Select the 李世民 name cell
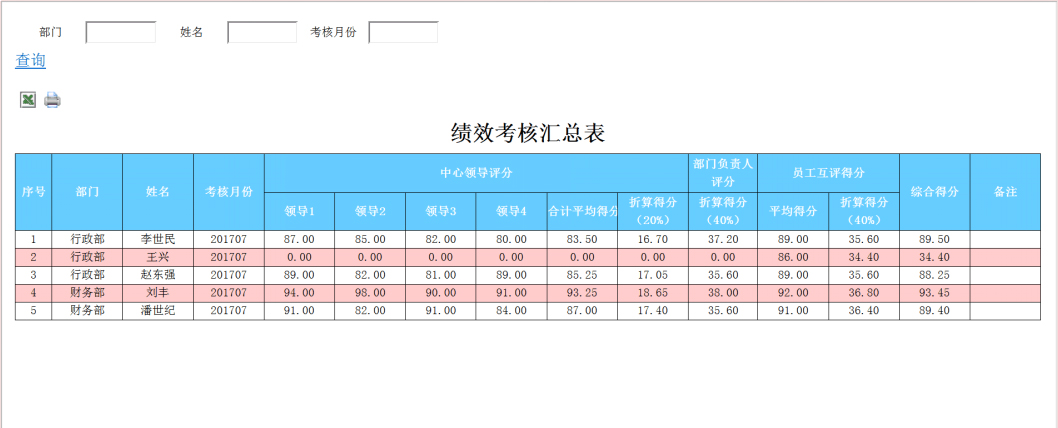Image resolution: width=1058 pixels, height=428 pixels. (158, 239)
